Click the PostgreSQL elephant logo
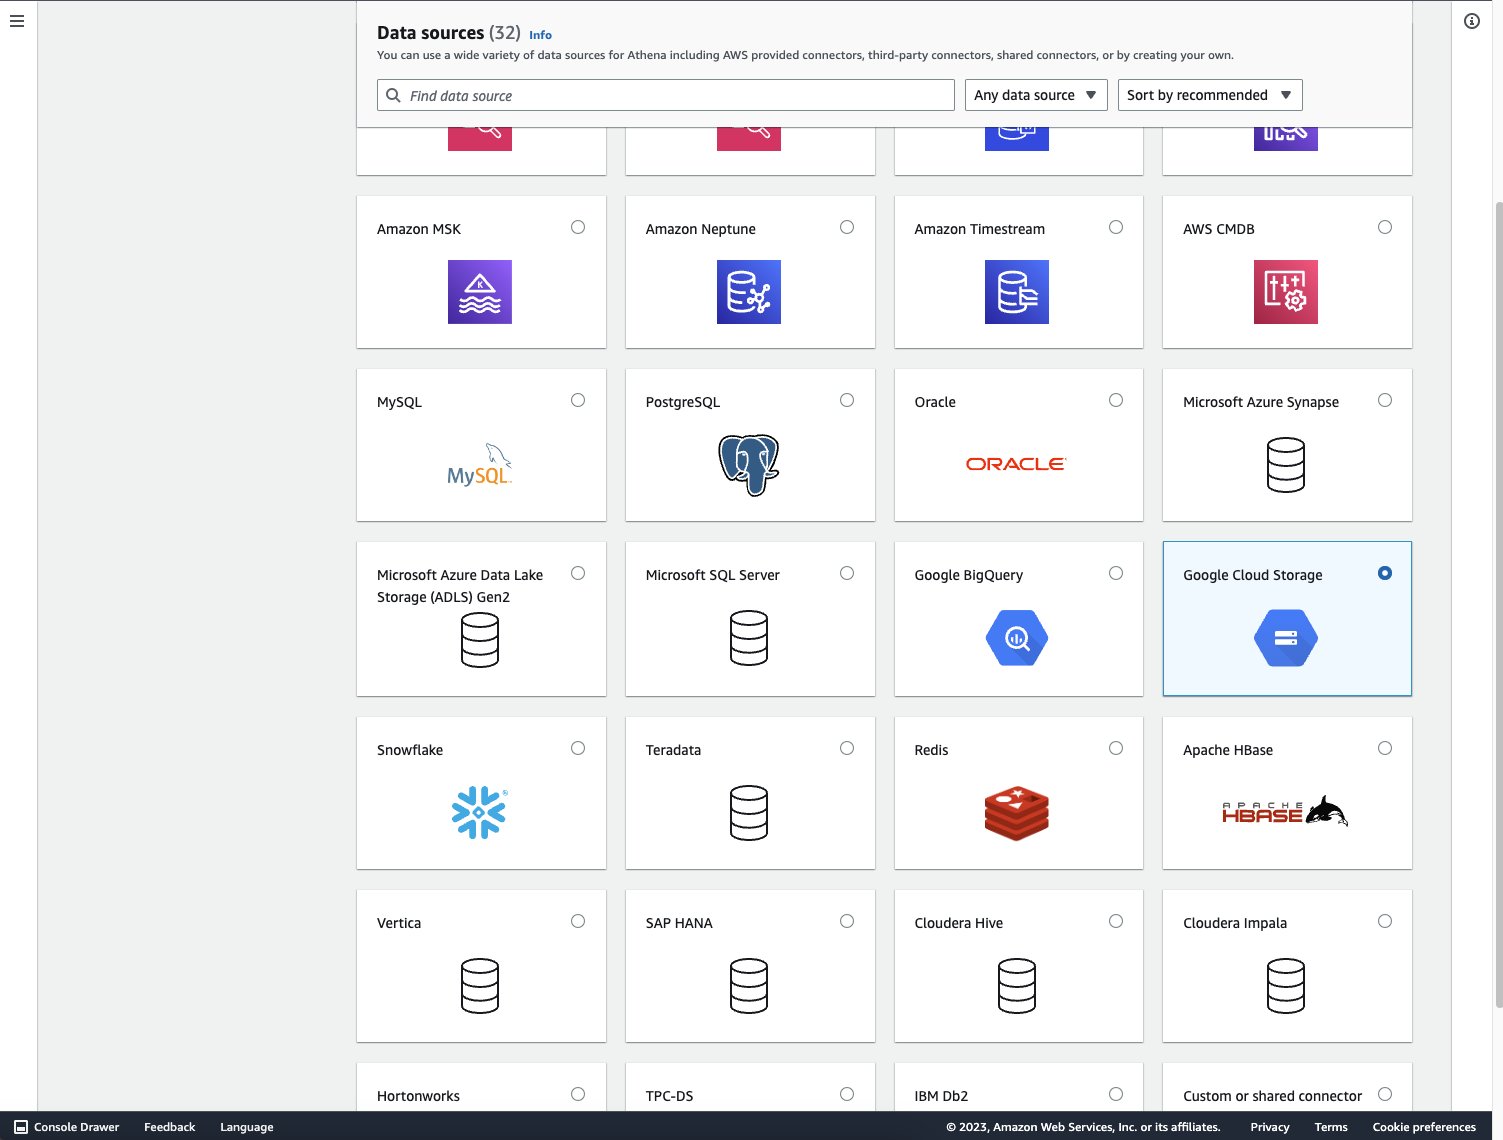The image size is (1503, 1140). 749,465
